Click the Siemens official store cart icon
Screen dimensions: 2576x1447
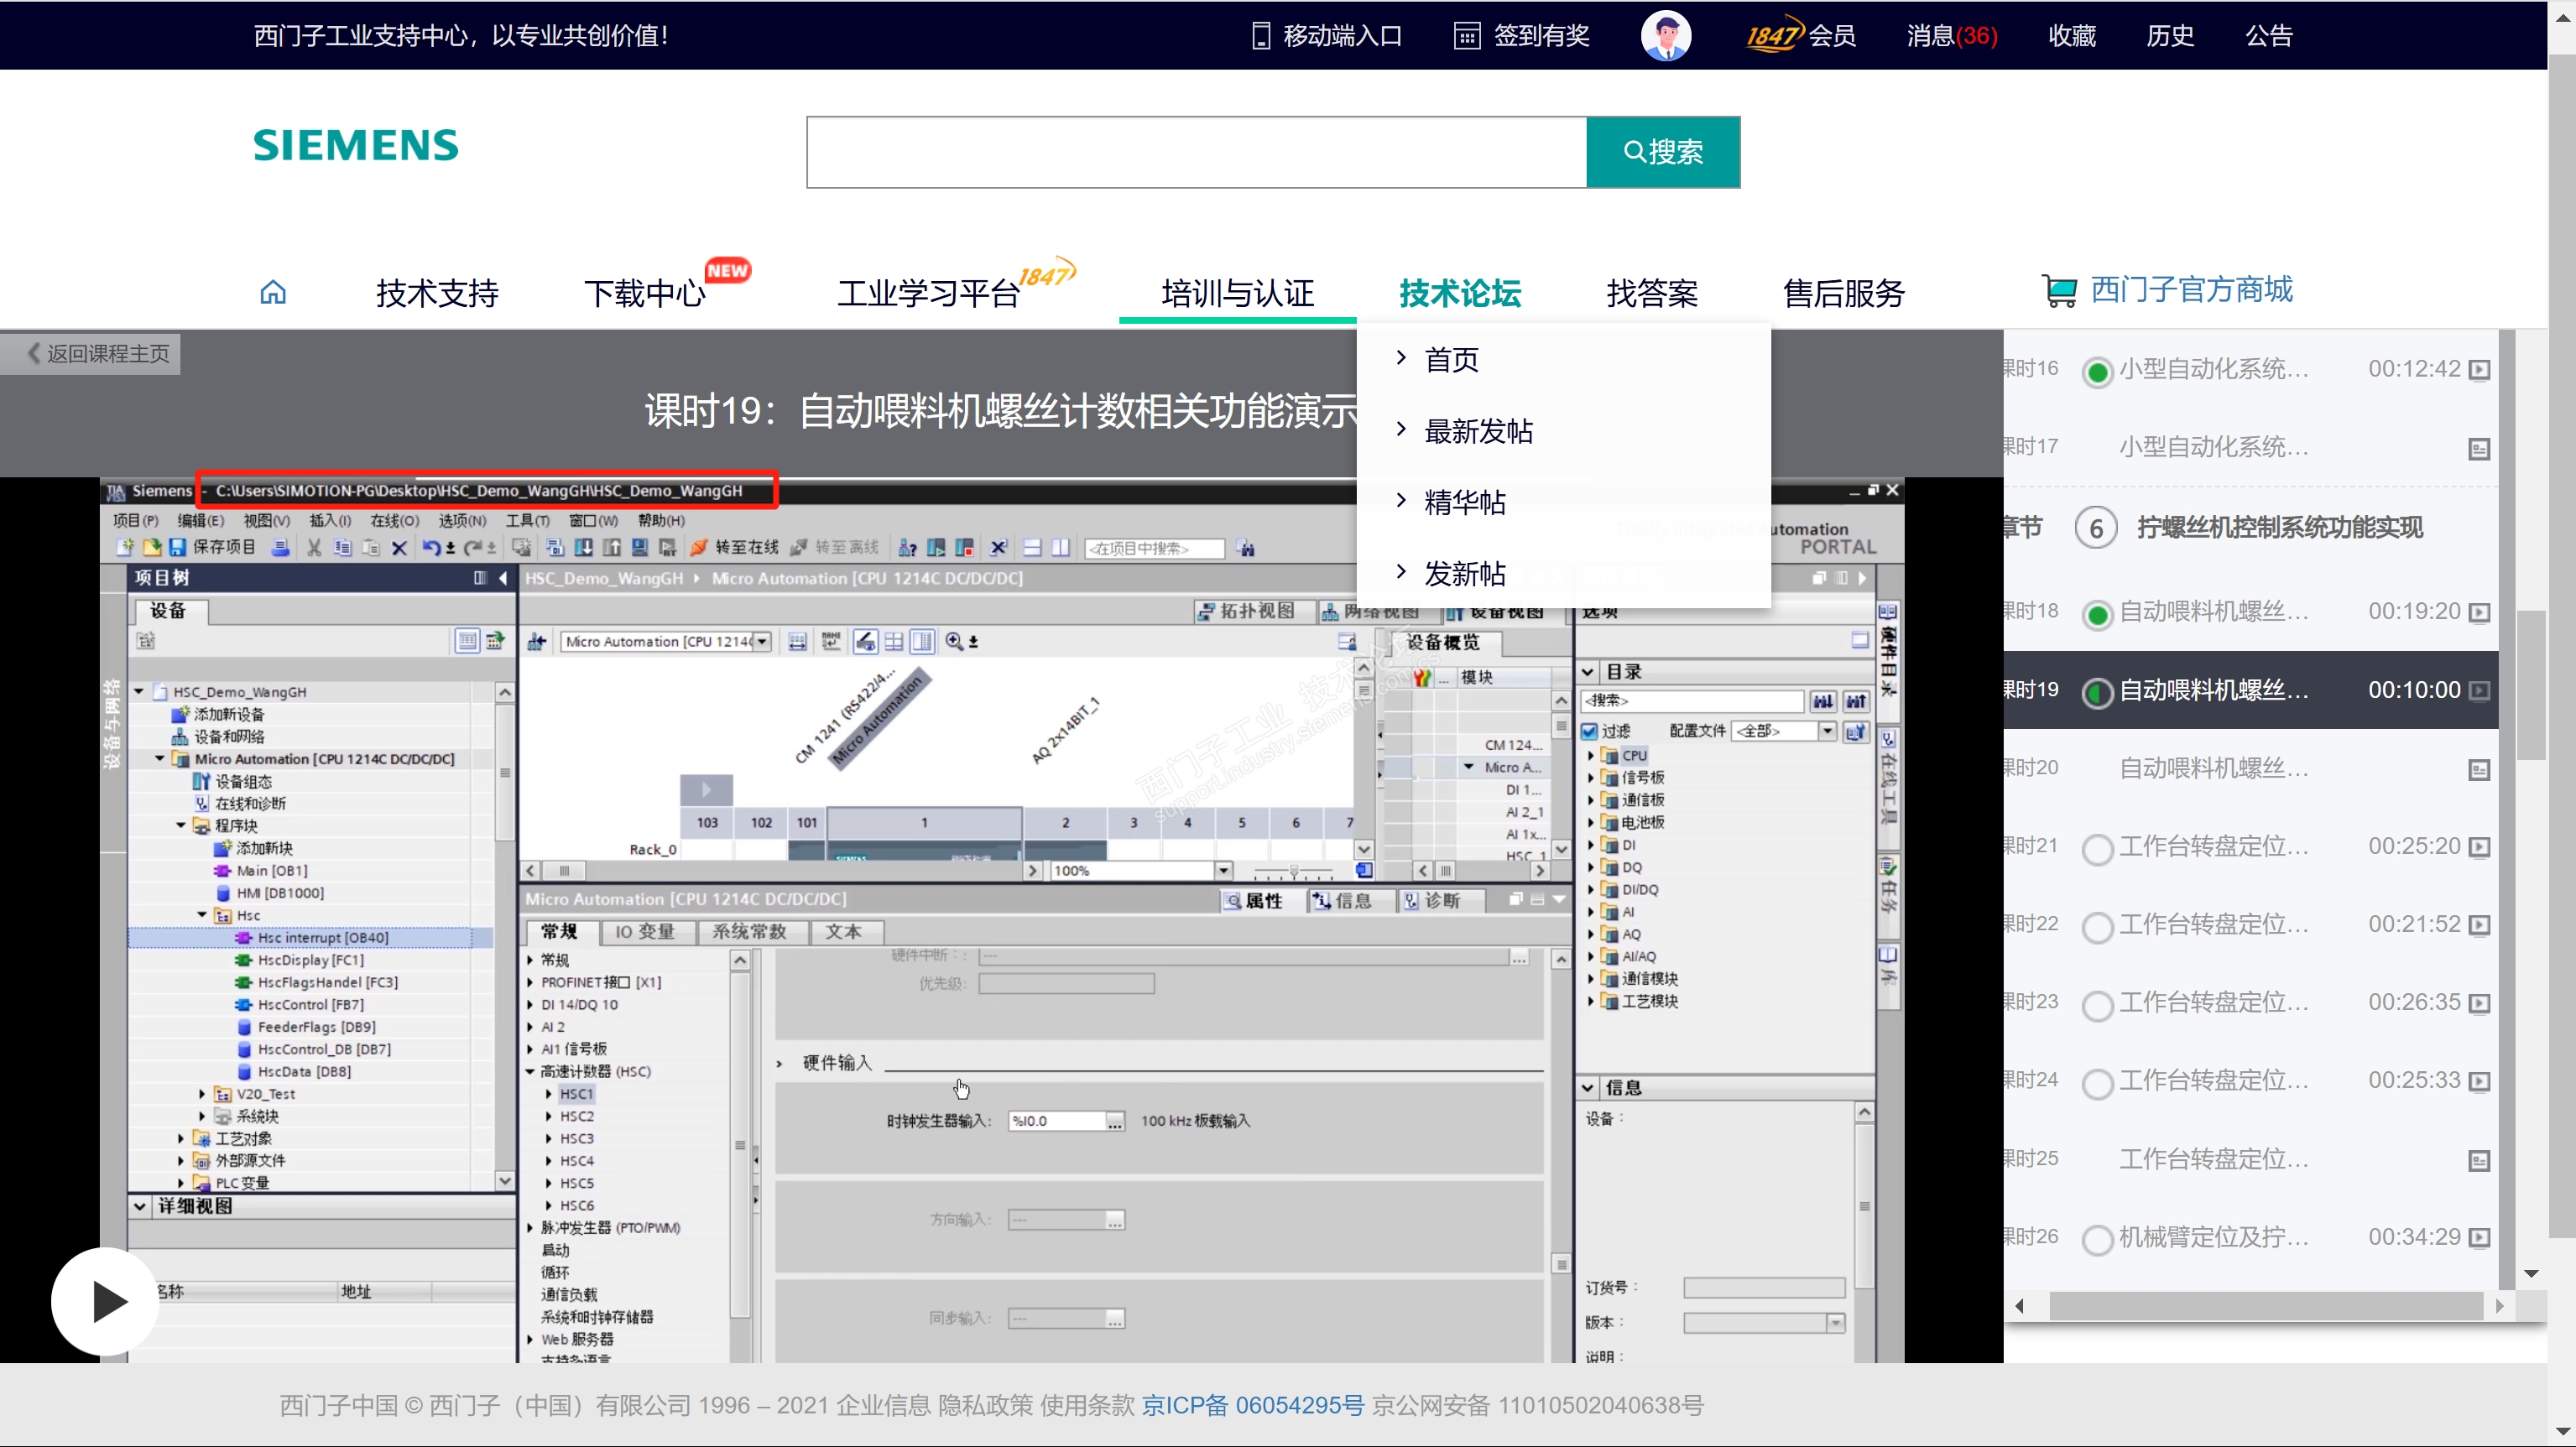pyautogui.click(x=2058, y=291)
